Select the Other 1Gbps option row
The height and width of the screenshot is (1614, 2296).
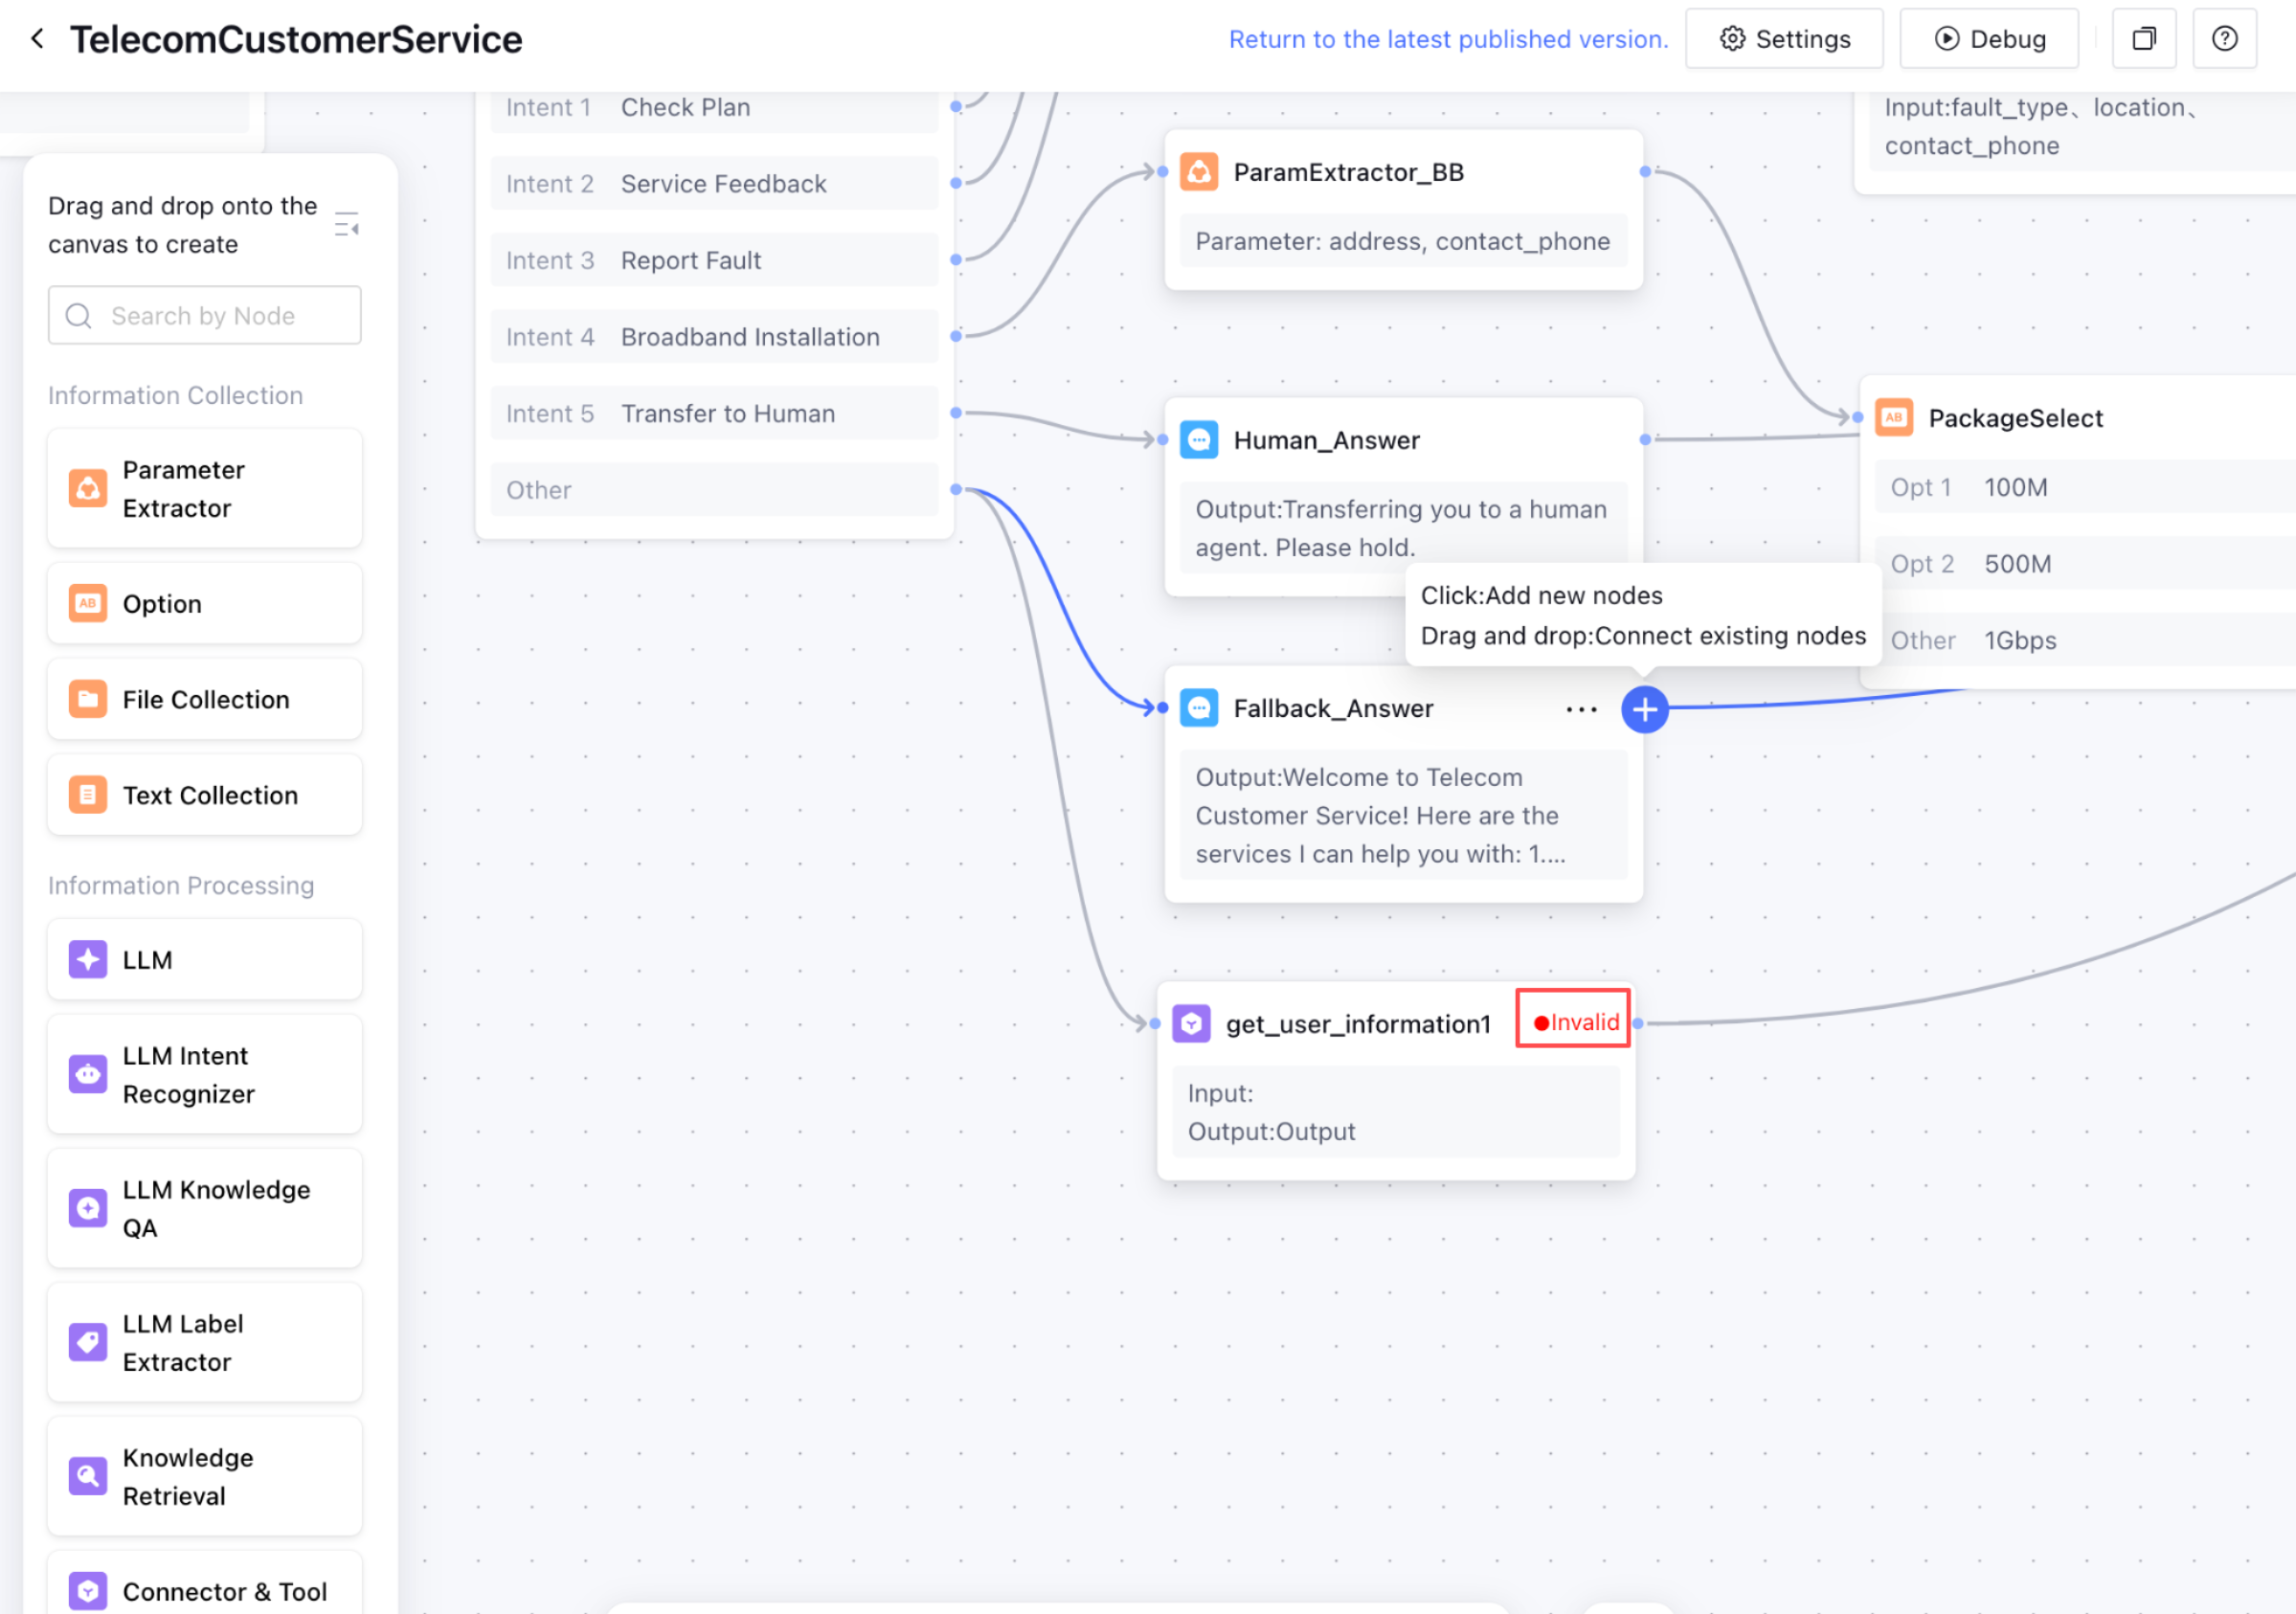click(2085, 641)
